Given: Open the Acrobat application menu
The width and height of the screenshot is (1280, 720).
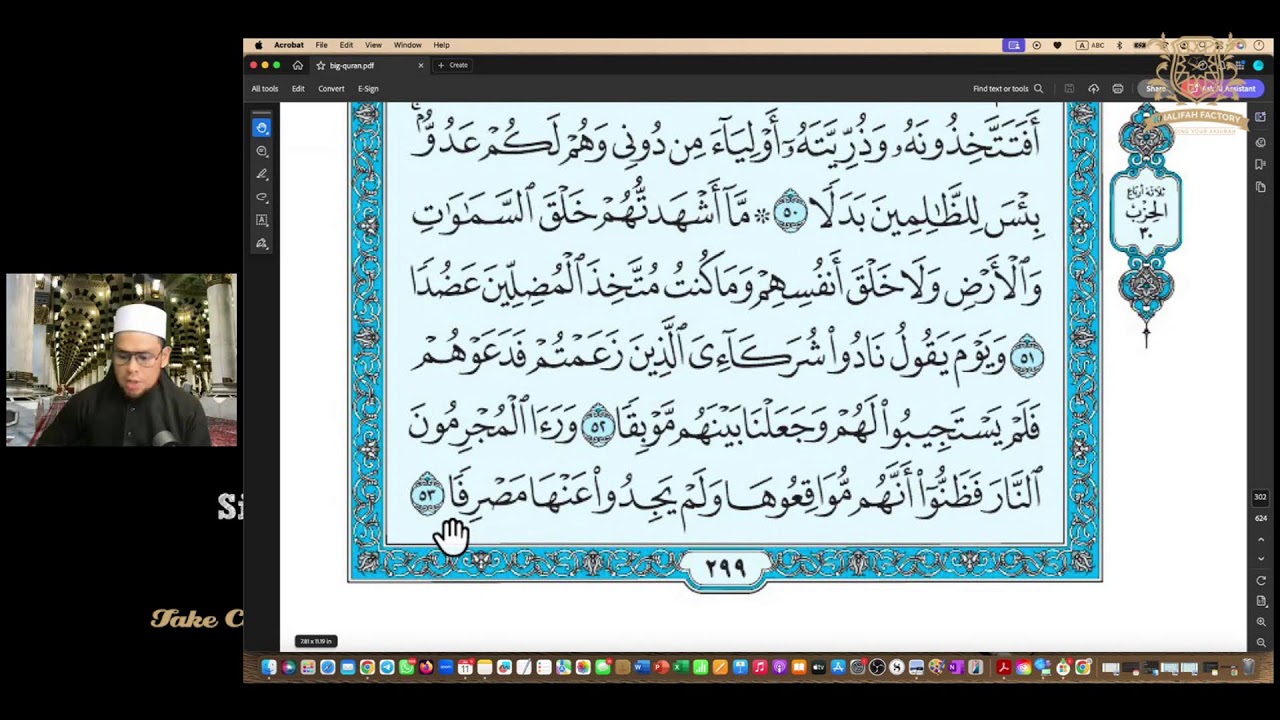Looking at the screenshot, I should (289, 45).
